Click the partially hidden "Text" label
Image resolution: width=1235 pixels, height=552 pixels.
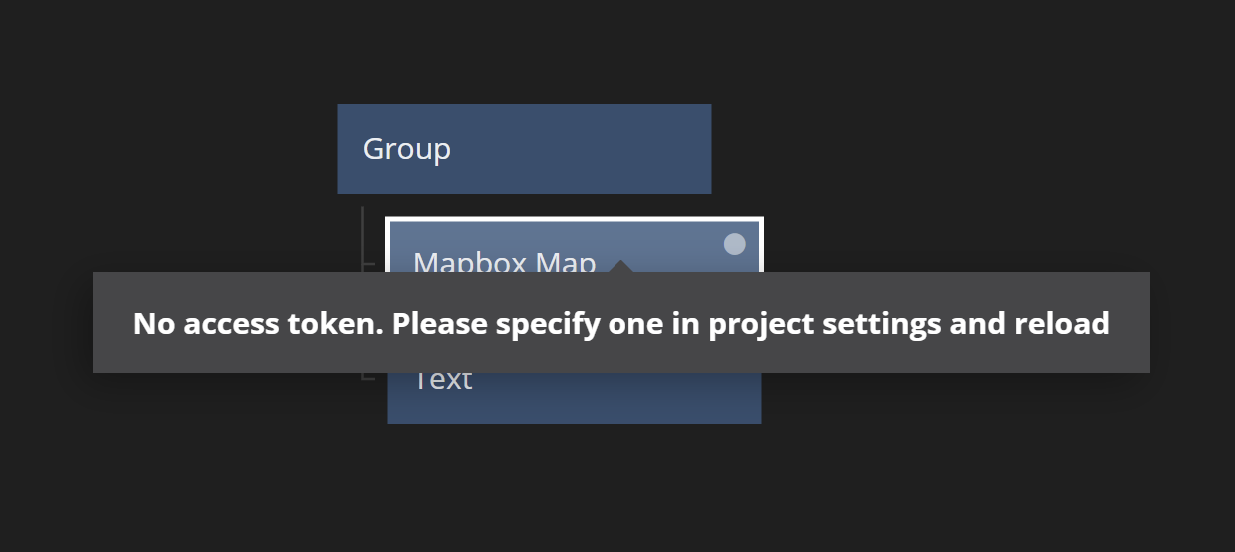coord(443,380)
